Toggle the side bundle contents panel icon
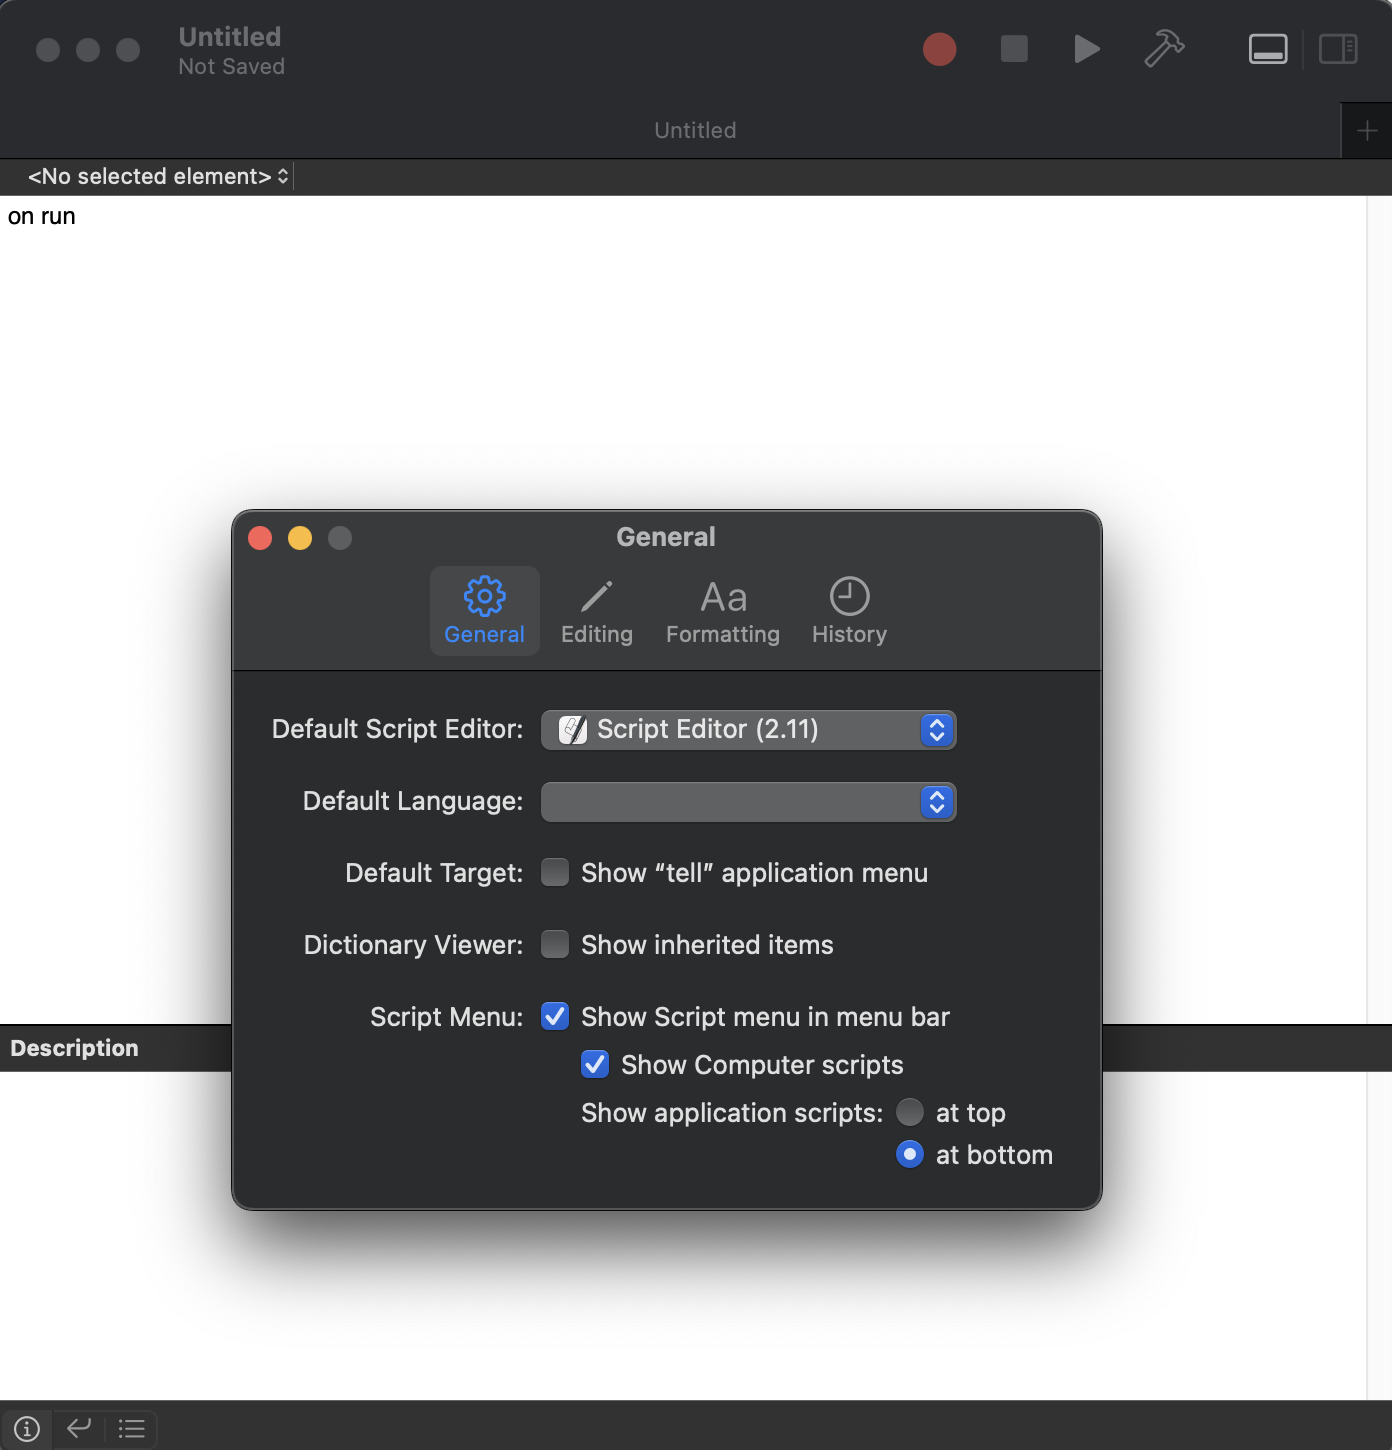This screenshot has width=1392, height=1450. (1338, 49)
